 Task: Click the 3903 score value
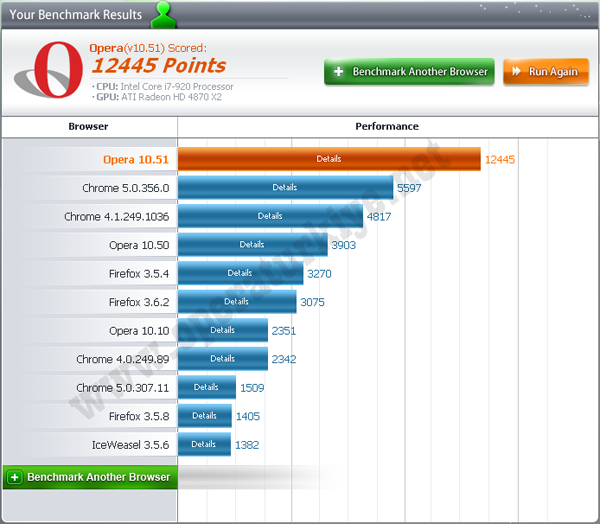click(344, 245)
